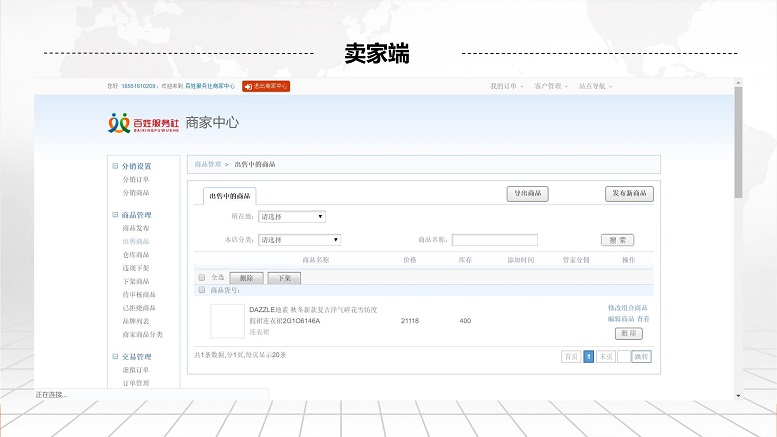Click the 库存 column header
Image resolution: width=777 pixels, height=437 pixels.
click(x=465, y=260)
